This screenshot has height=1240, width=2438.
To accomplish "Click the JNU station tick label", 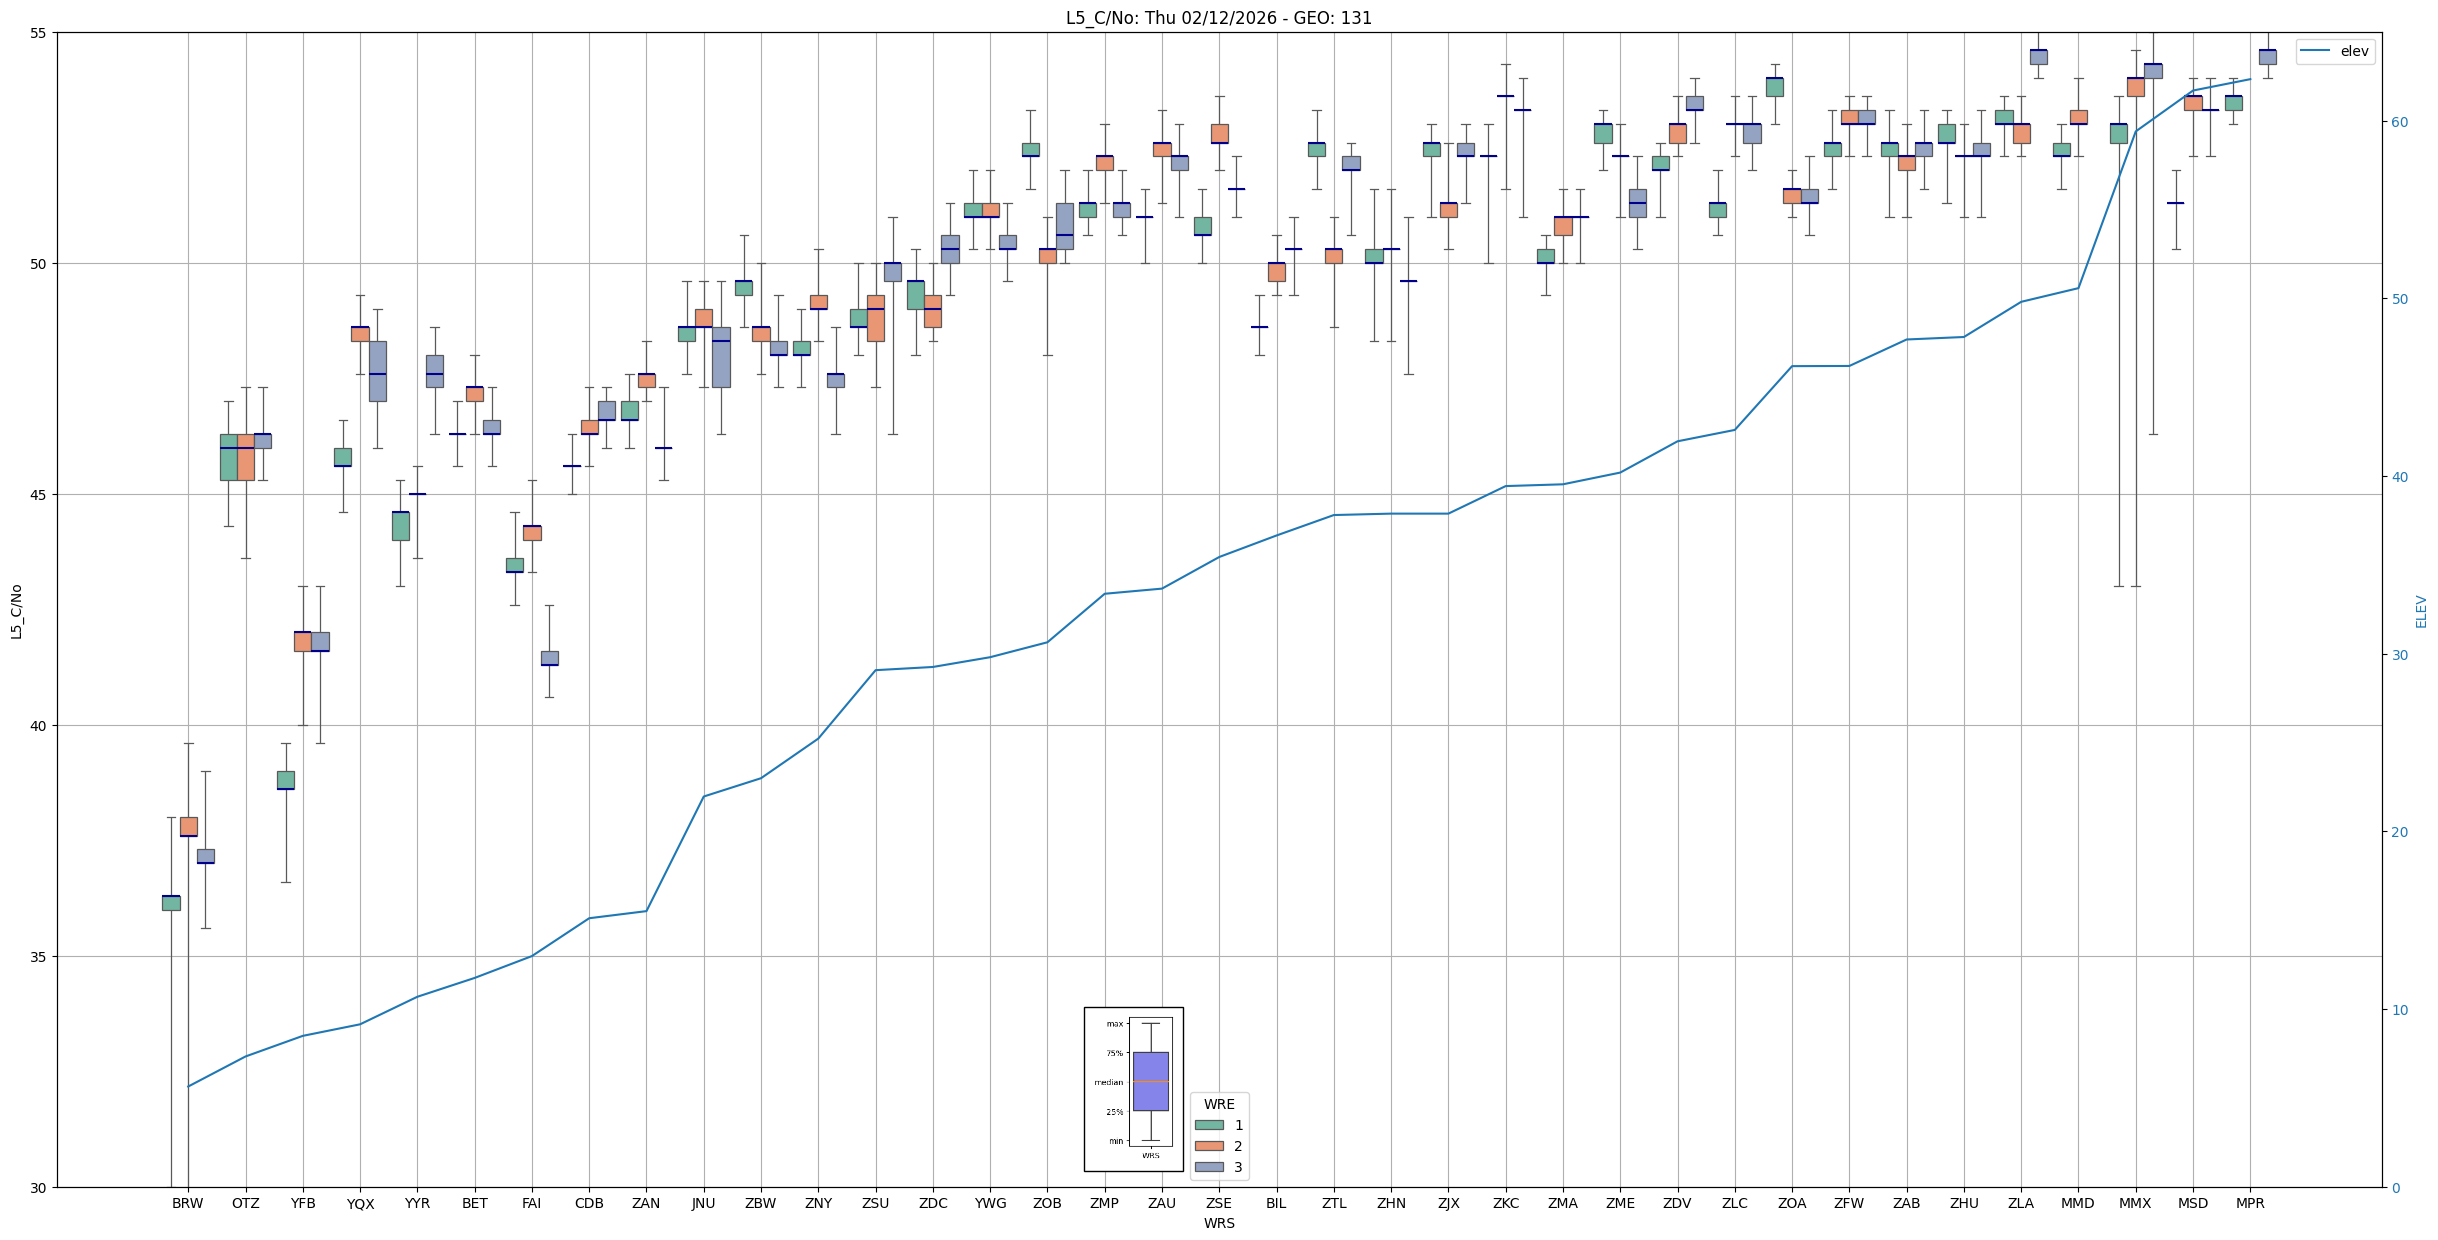I will pyautogui.click(x=703, y=1203).
